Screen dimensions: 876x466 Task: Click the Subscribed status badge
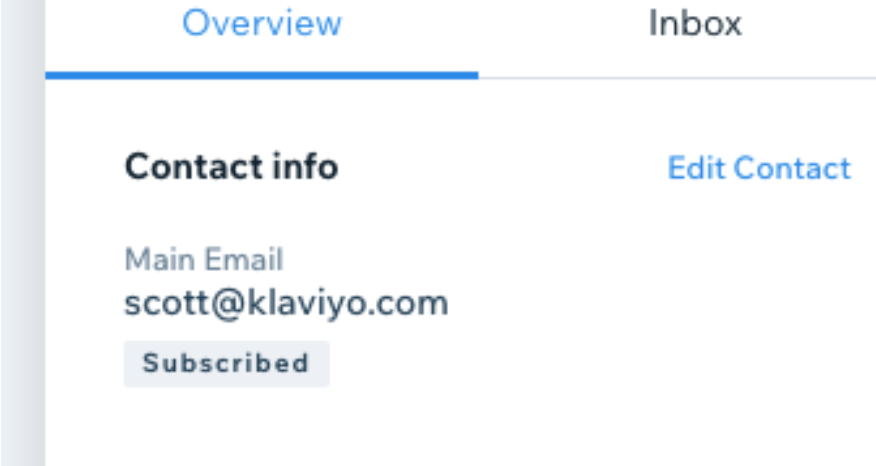[x=226, y=363]
